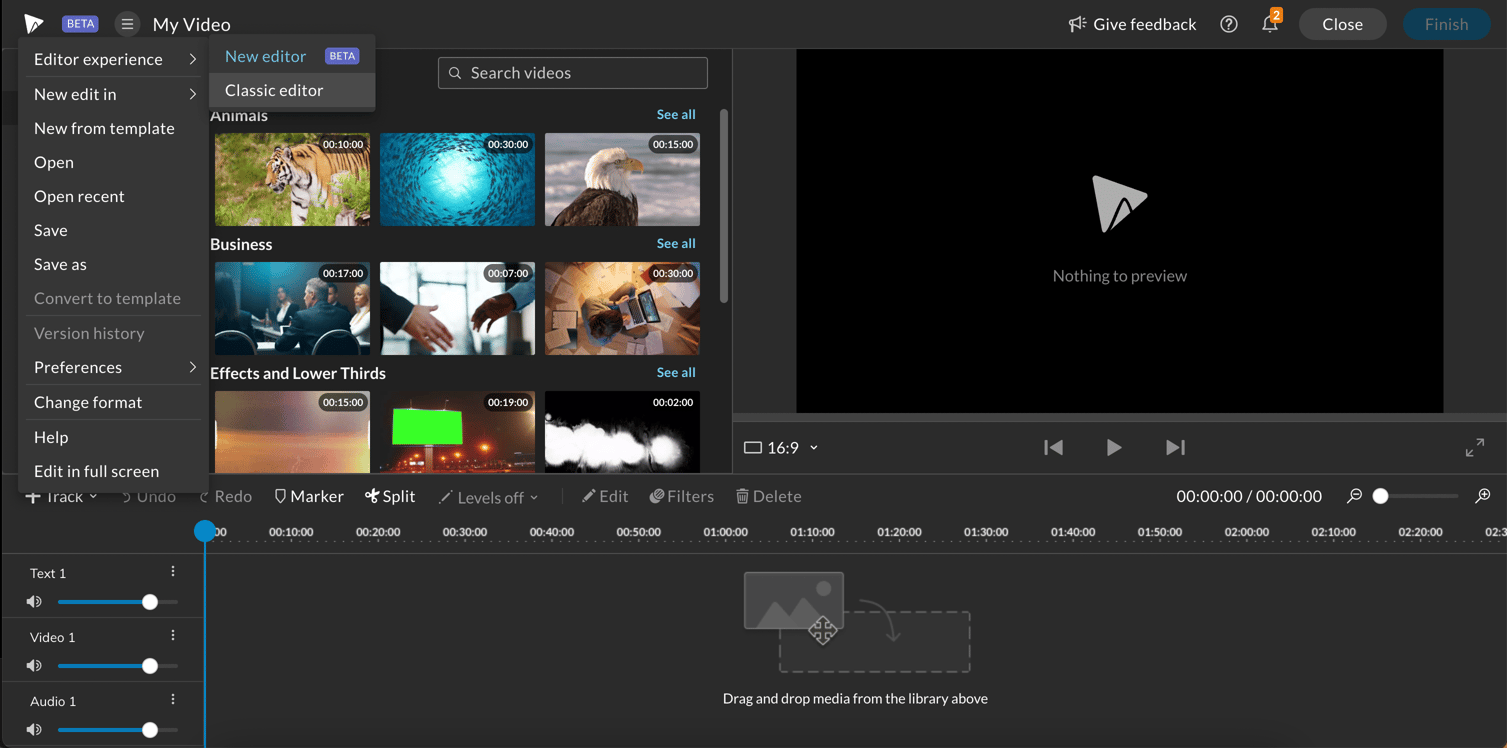Mute the Video 1 track
Image resolution: width=1507 pixels, height=748 pixels.
(x=33, y=665)
